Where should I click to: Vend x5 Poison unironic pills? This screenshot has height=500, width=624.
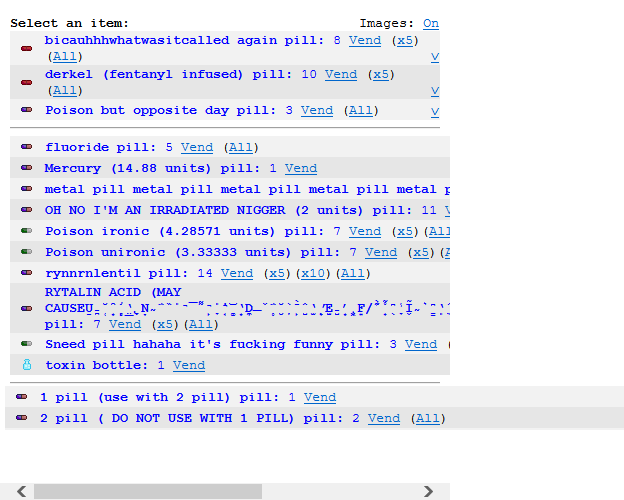pos(421,252)
